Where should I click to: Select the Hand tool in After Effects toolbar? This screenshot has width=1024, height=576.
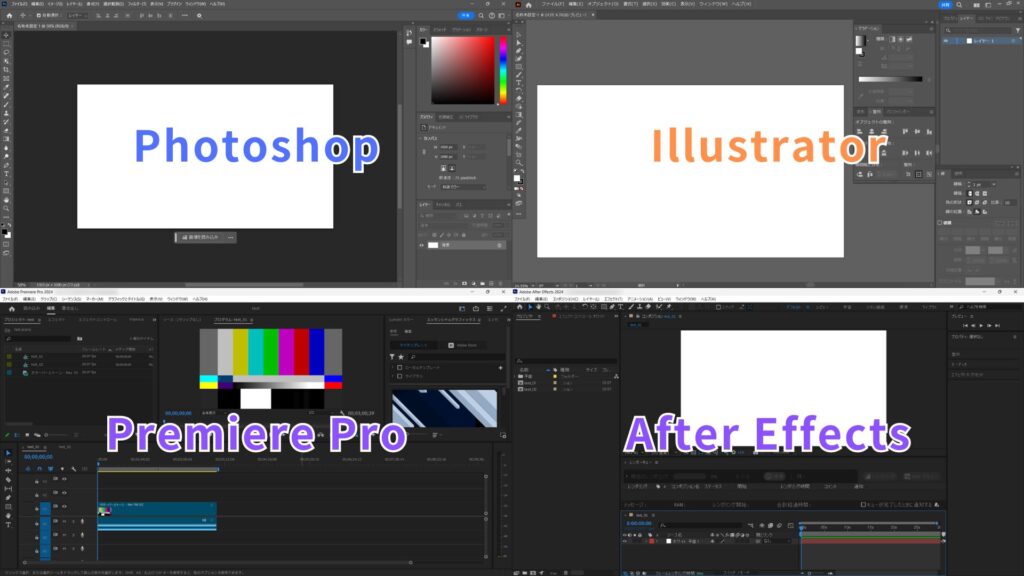tap(539, 307)
